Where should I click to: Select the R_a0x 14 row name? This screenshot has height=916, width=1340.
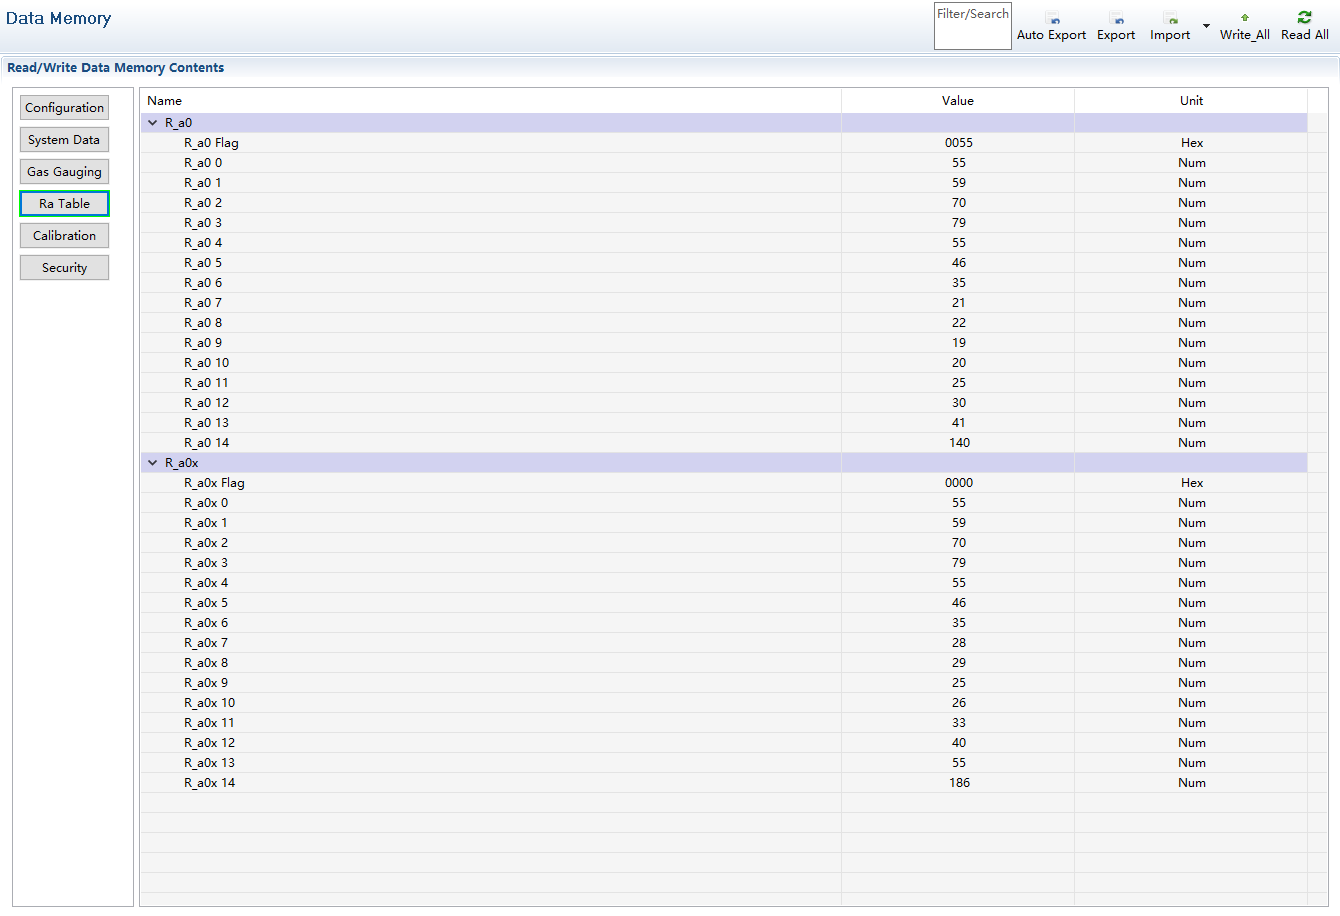click(210, 783)
